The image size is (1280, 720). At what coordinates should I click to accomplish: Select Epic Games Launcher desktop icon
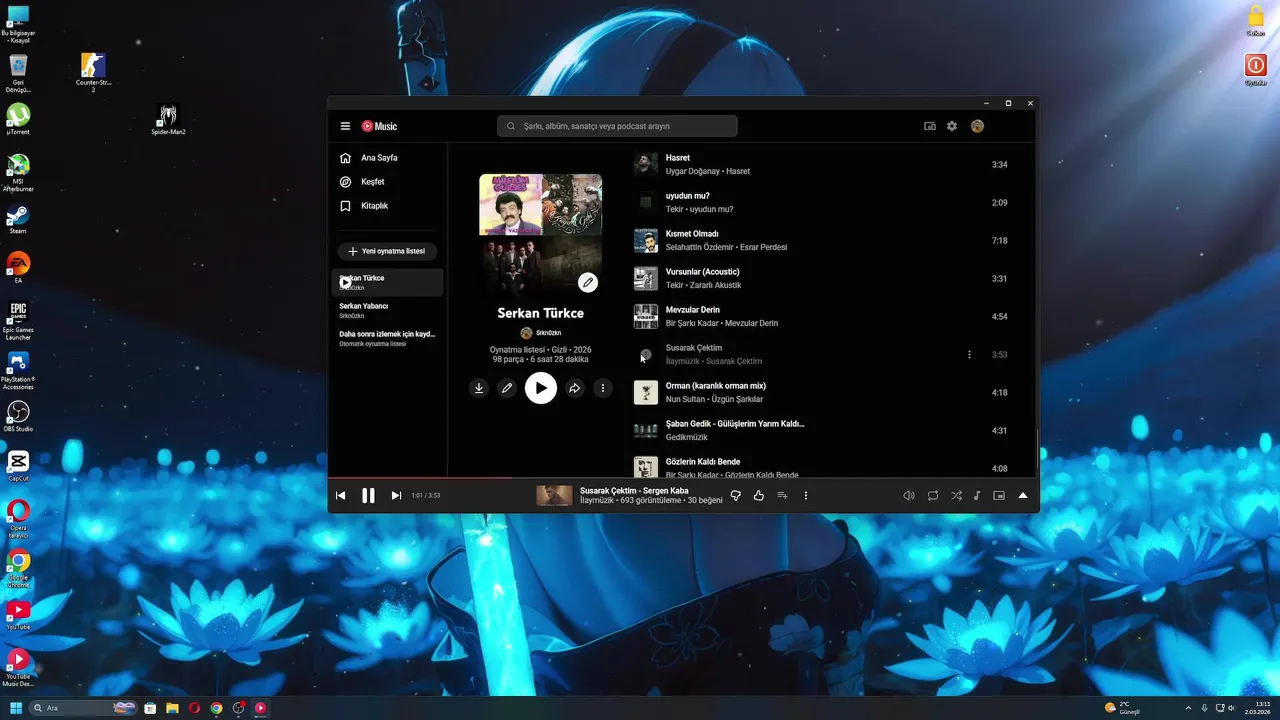coord(18,321)
